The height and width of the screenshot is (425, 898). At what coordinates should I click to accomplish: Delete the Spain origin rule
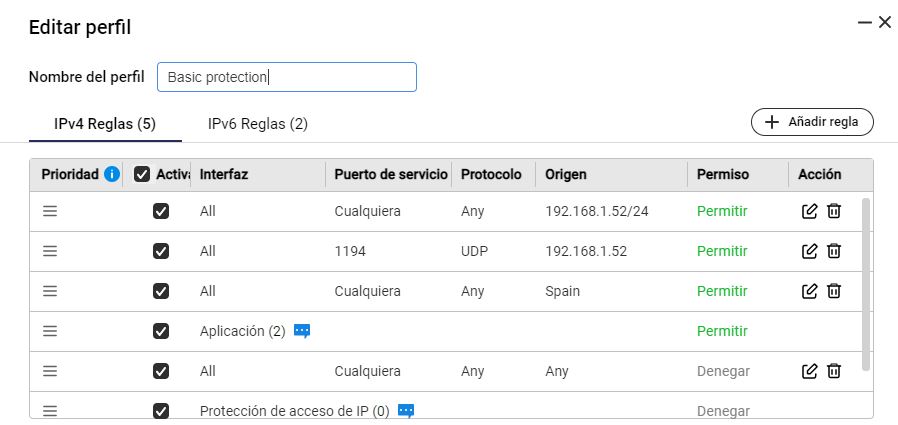(834, 291)
